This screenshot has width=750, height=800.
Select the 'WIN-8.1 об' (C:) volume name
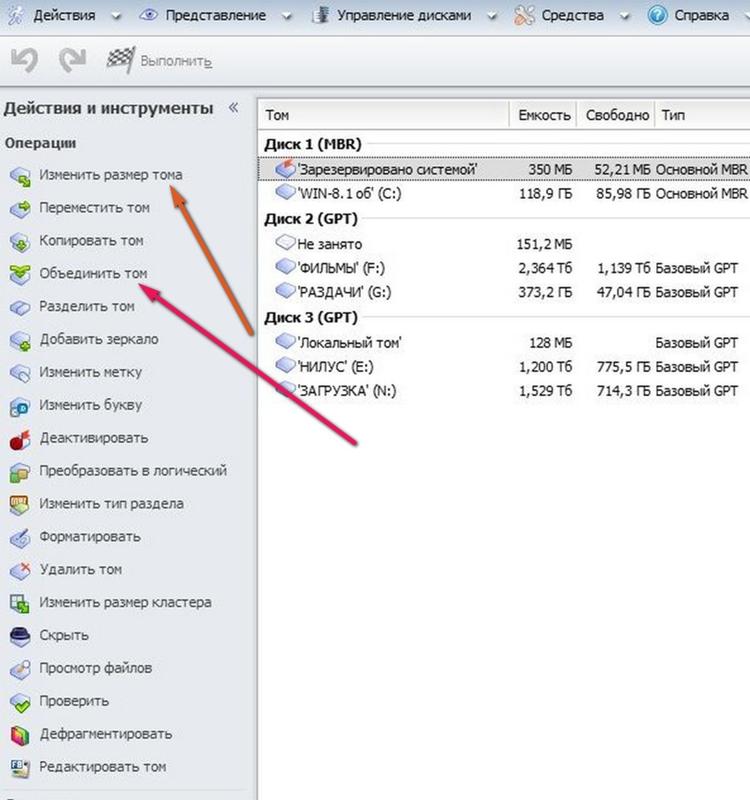click(349, 194)
